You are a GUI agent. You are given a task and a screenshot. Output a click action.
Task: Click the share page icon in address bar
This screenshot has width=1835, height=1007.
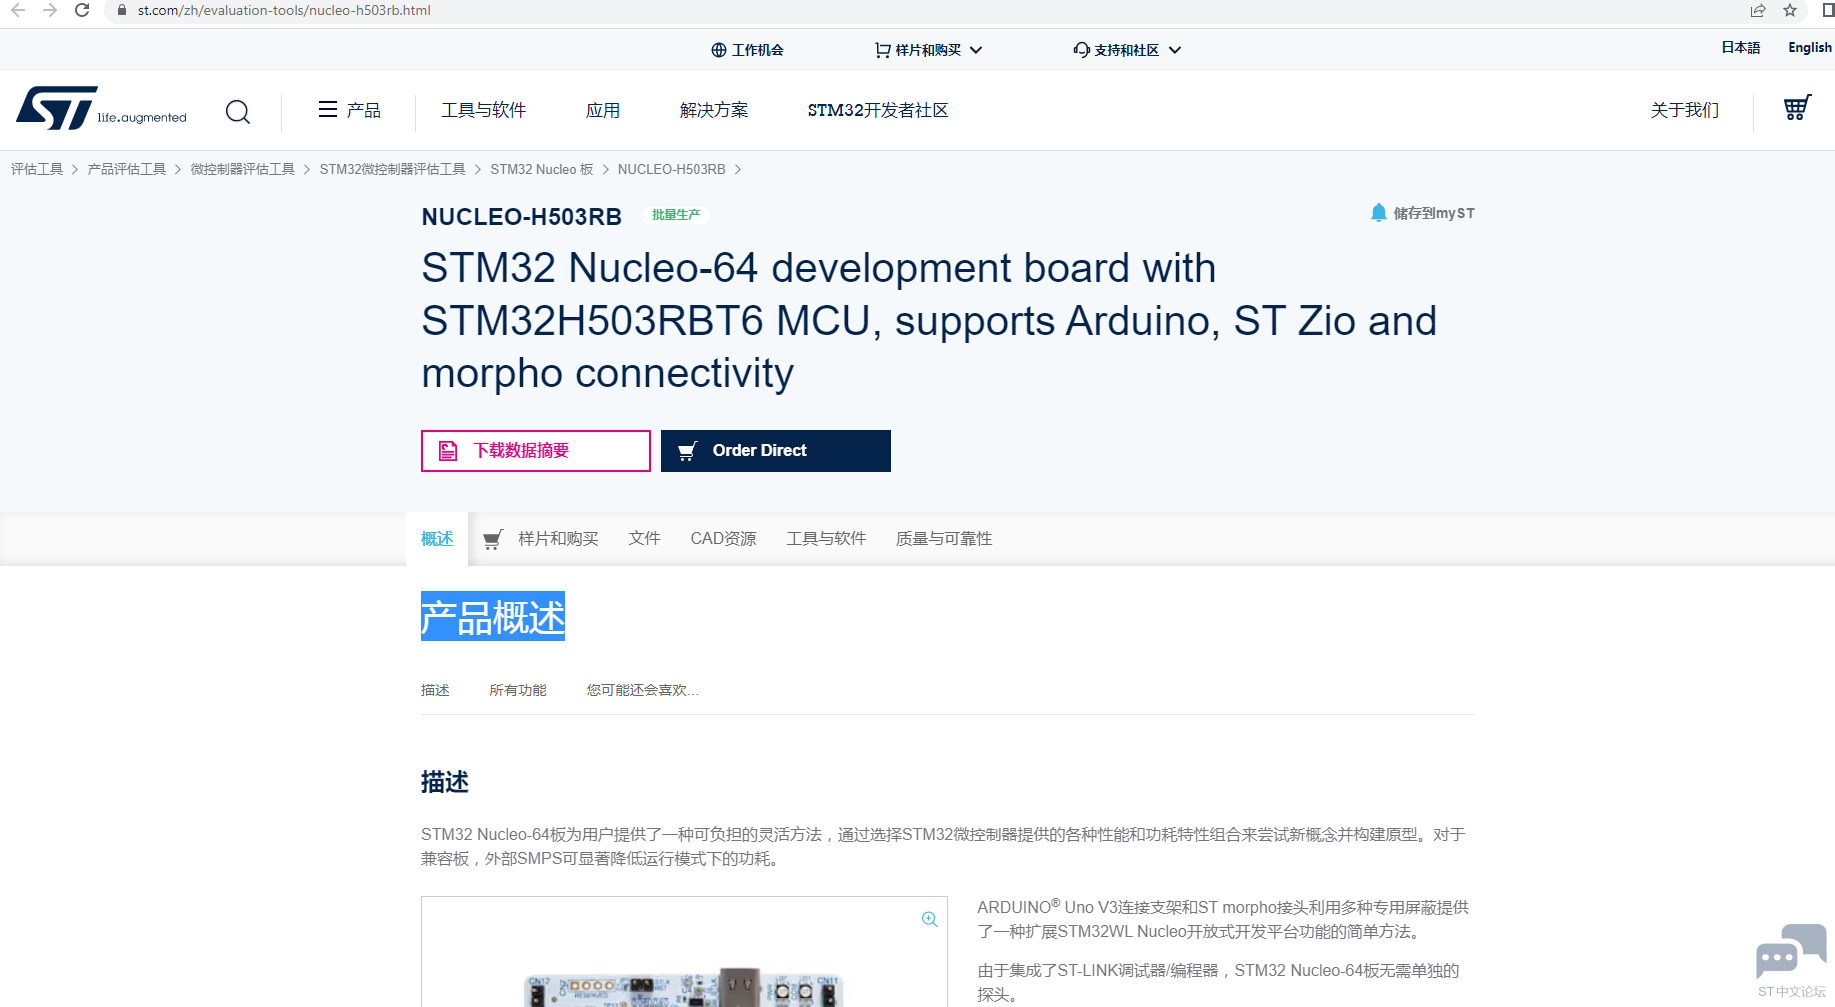(x=1758, y=10)
